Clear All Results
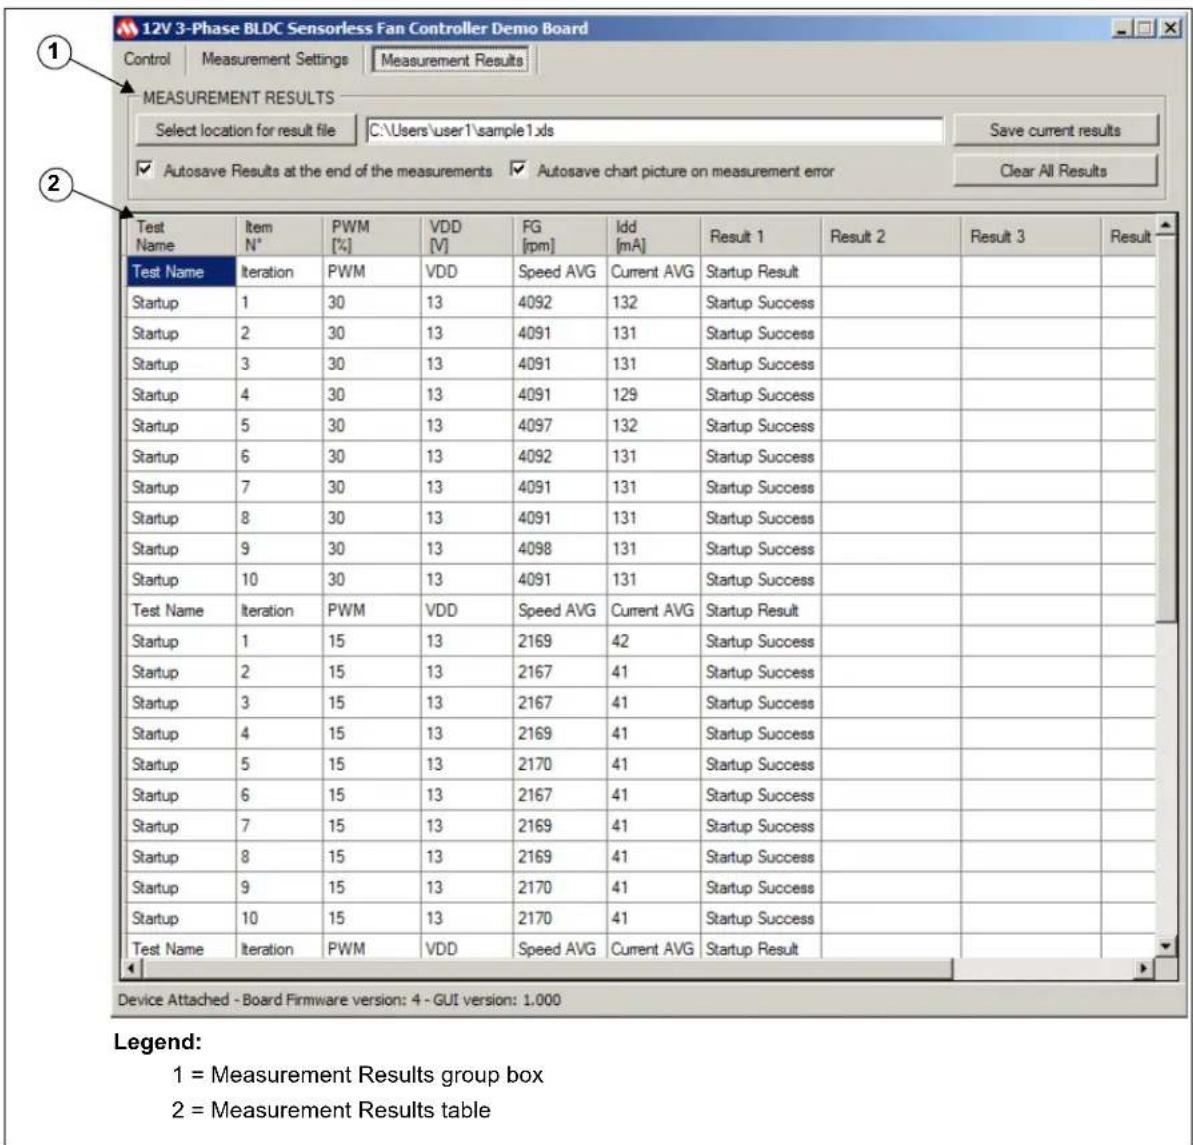The width and height of the screenshot is (1193, 1145). pos(1055,170)
